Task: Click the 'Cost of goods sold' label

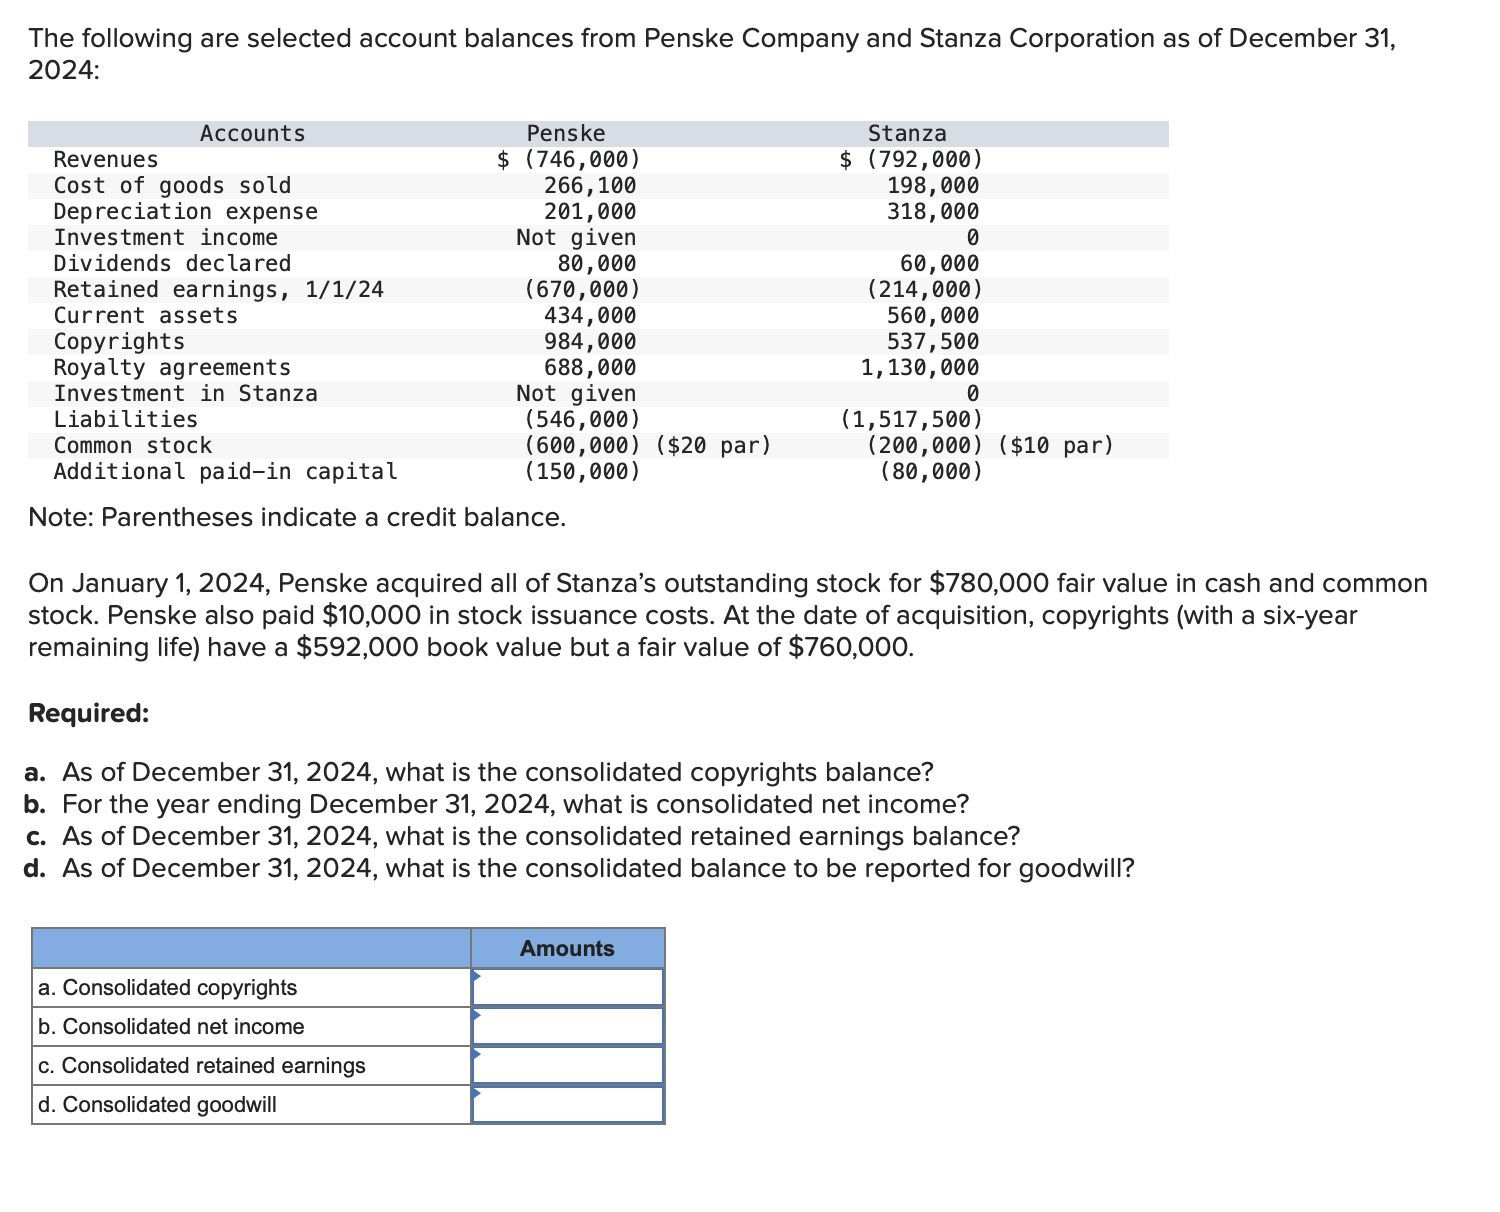Action: point(172,185)
